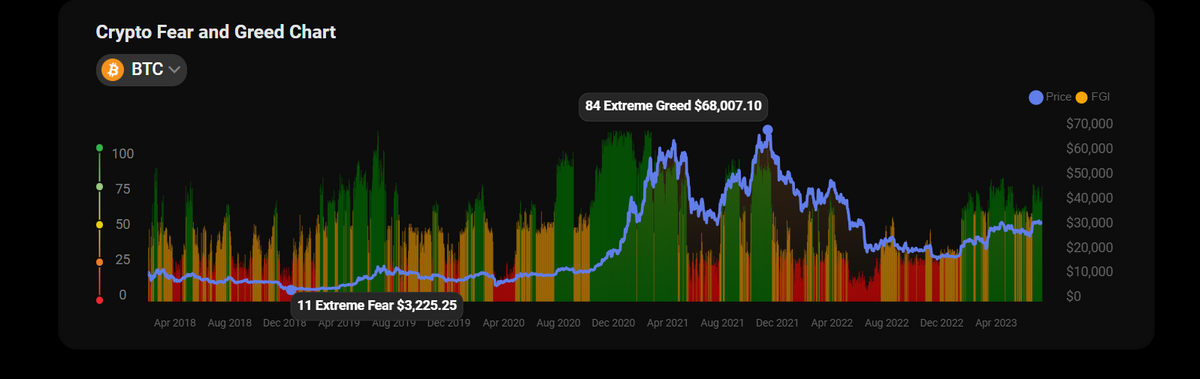This screenshot has height=379, width=1200.
Task: Click the 50 FGI scale label
Action: click(124, 224)
